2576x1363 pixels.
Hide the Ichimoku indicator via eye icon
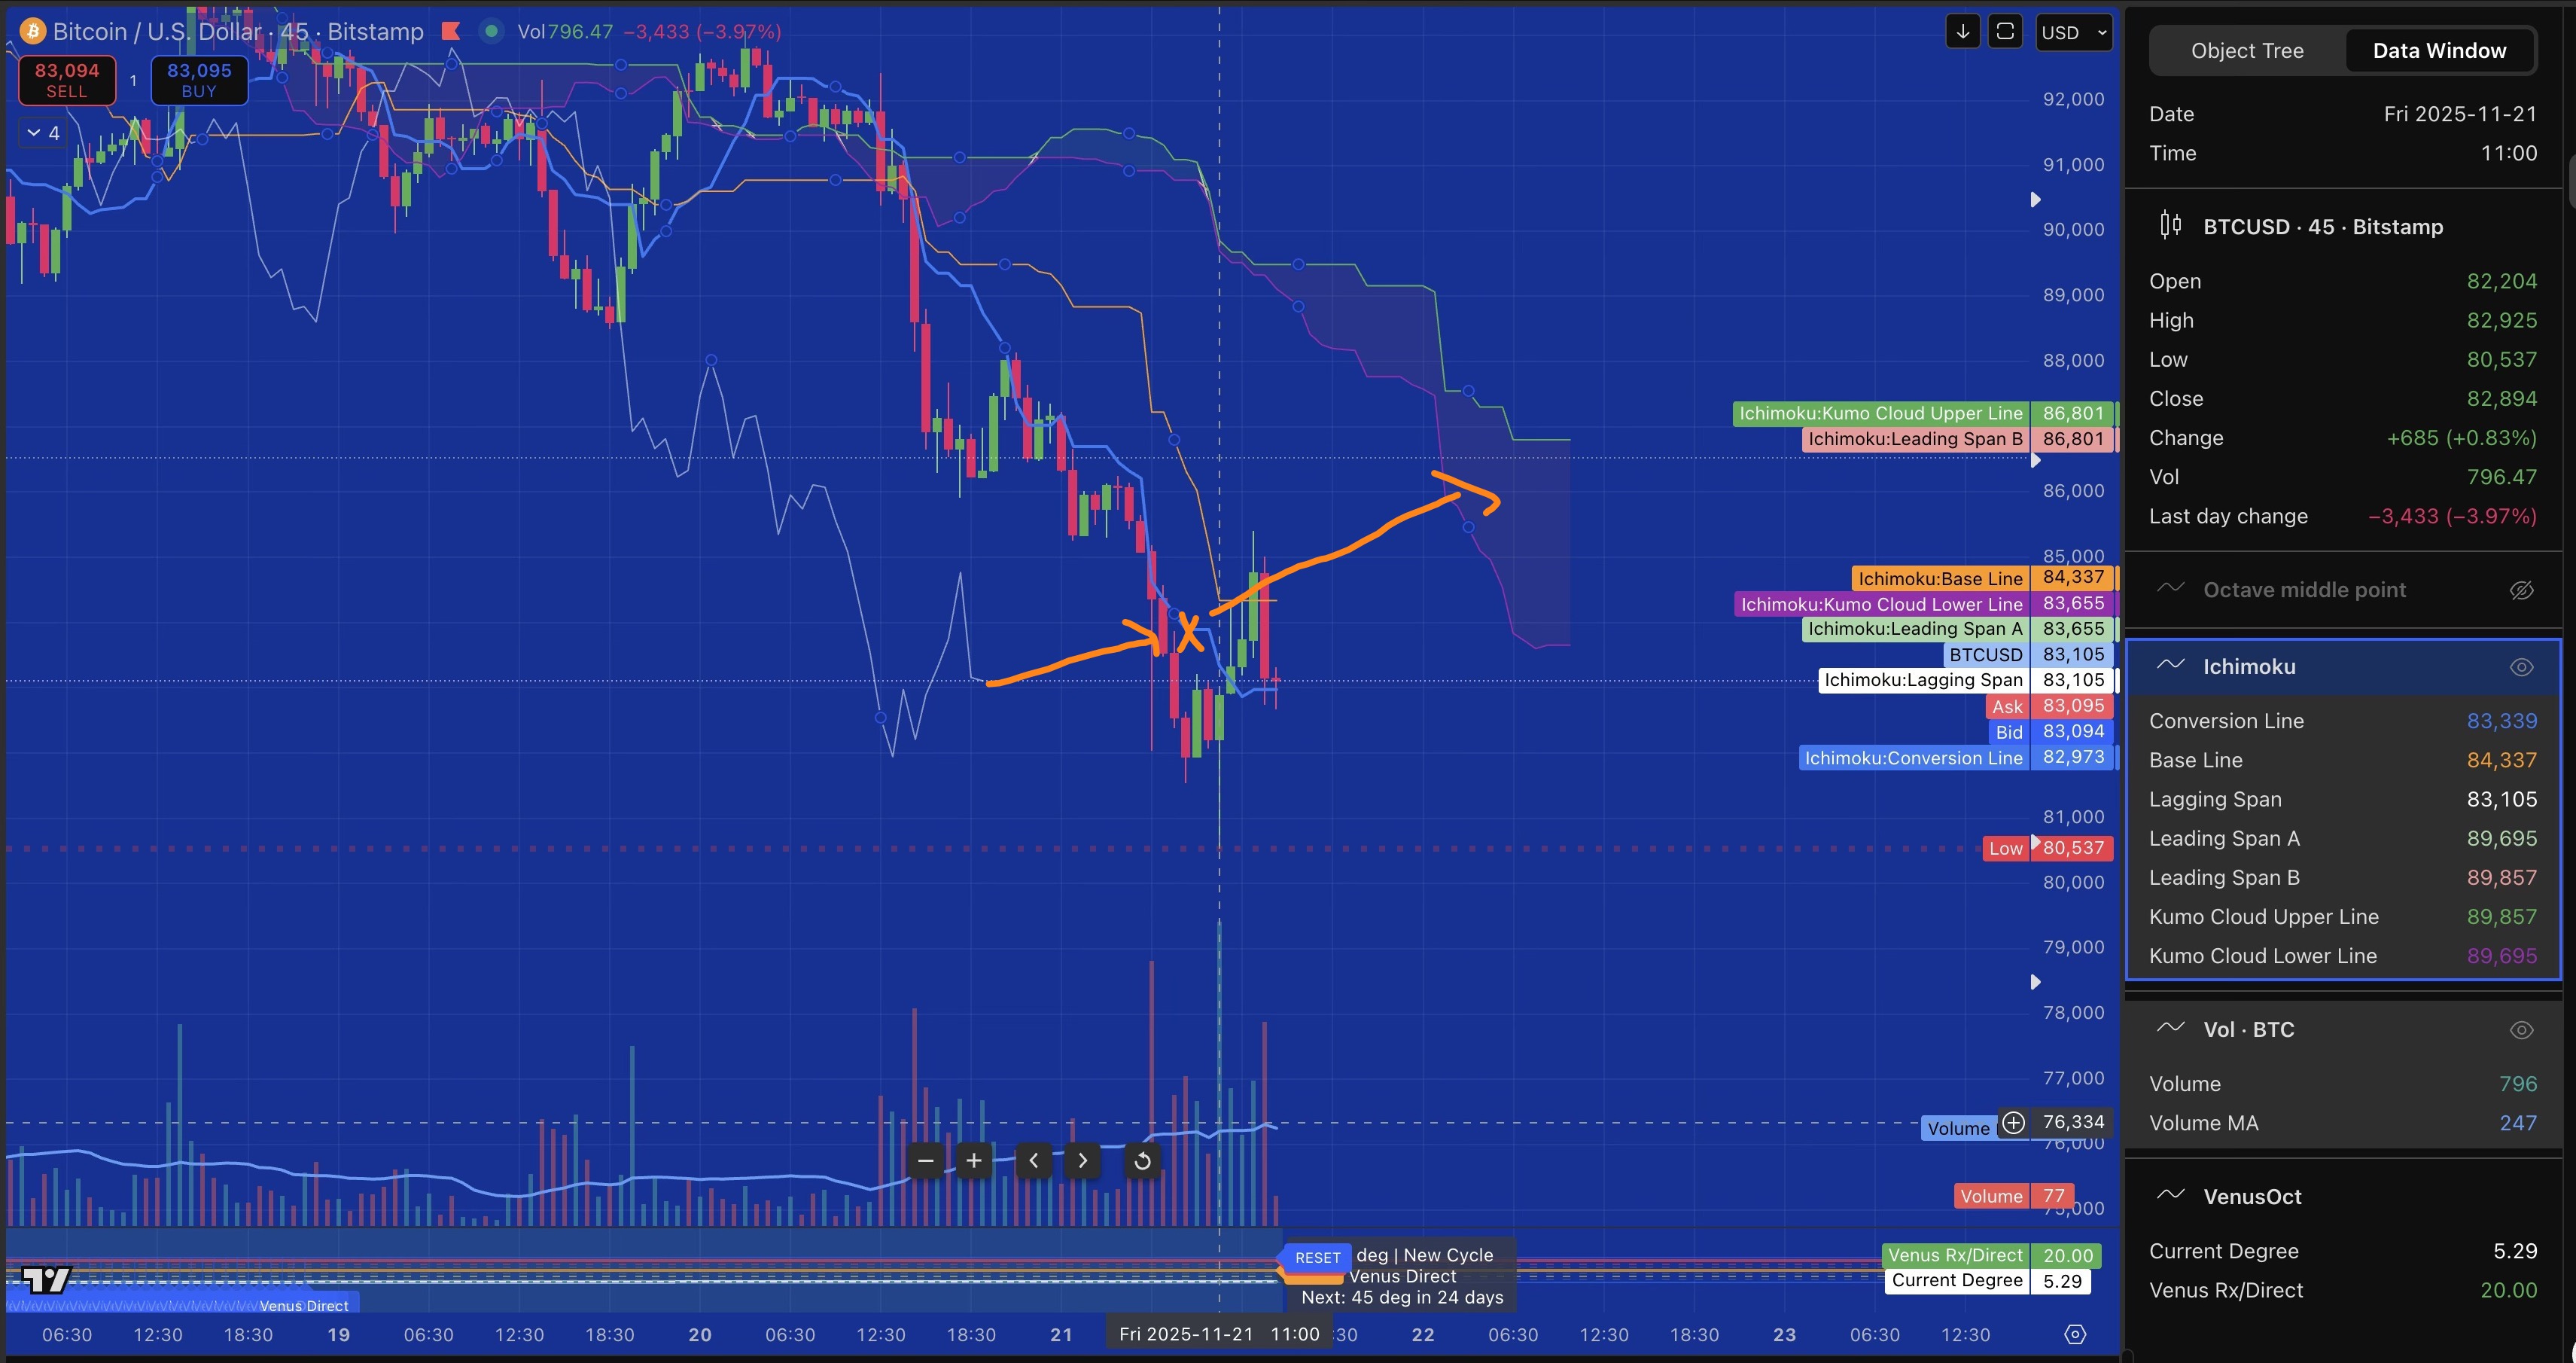pos(2521,667)
